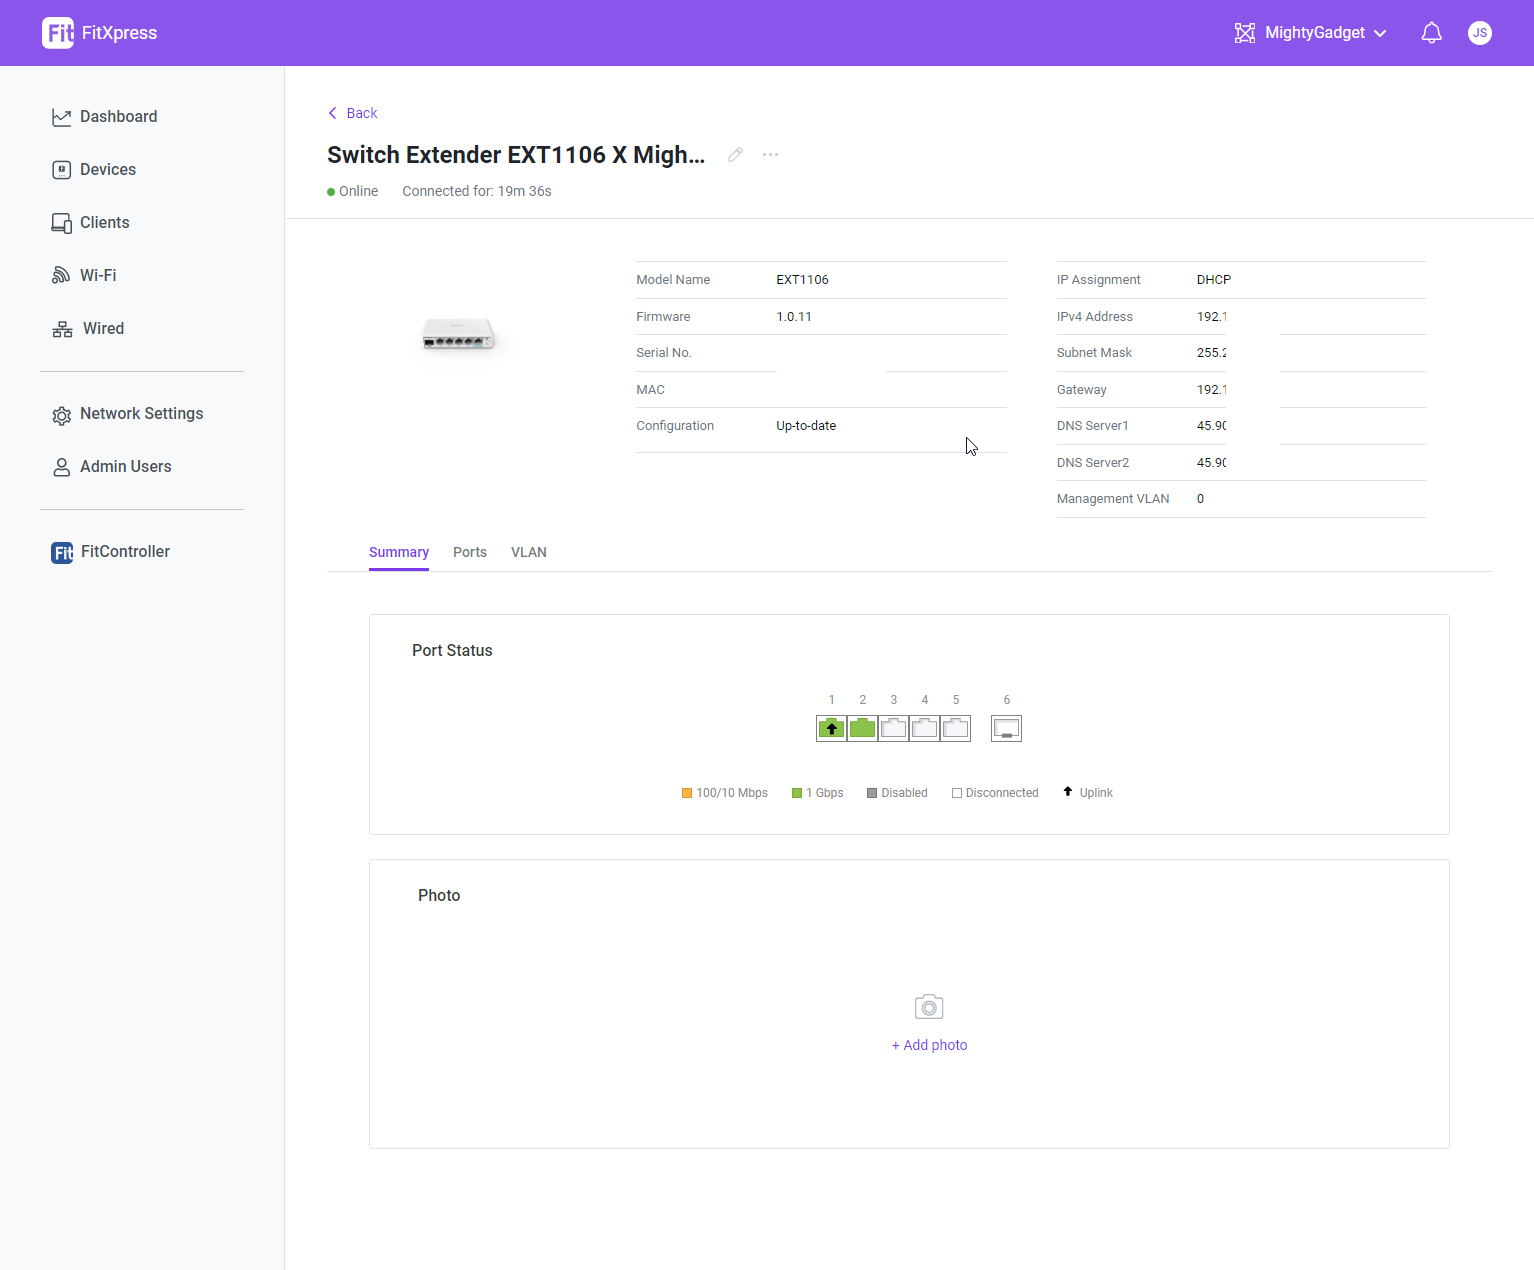This screenshot has height=1270, width=1534.
Task: Launch FitController from sidebar
Action: pyautogui.click(x=124, y=552)
